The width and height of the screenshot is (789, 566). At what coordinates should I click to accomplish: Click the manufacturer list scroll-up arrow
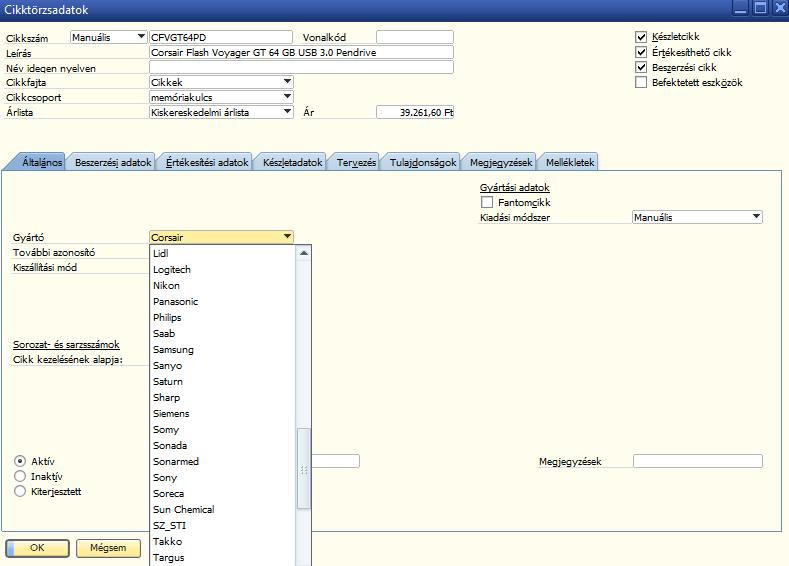click(x=303, y=253)
